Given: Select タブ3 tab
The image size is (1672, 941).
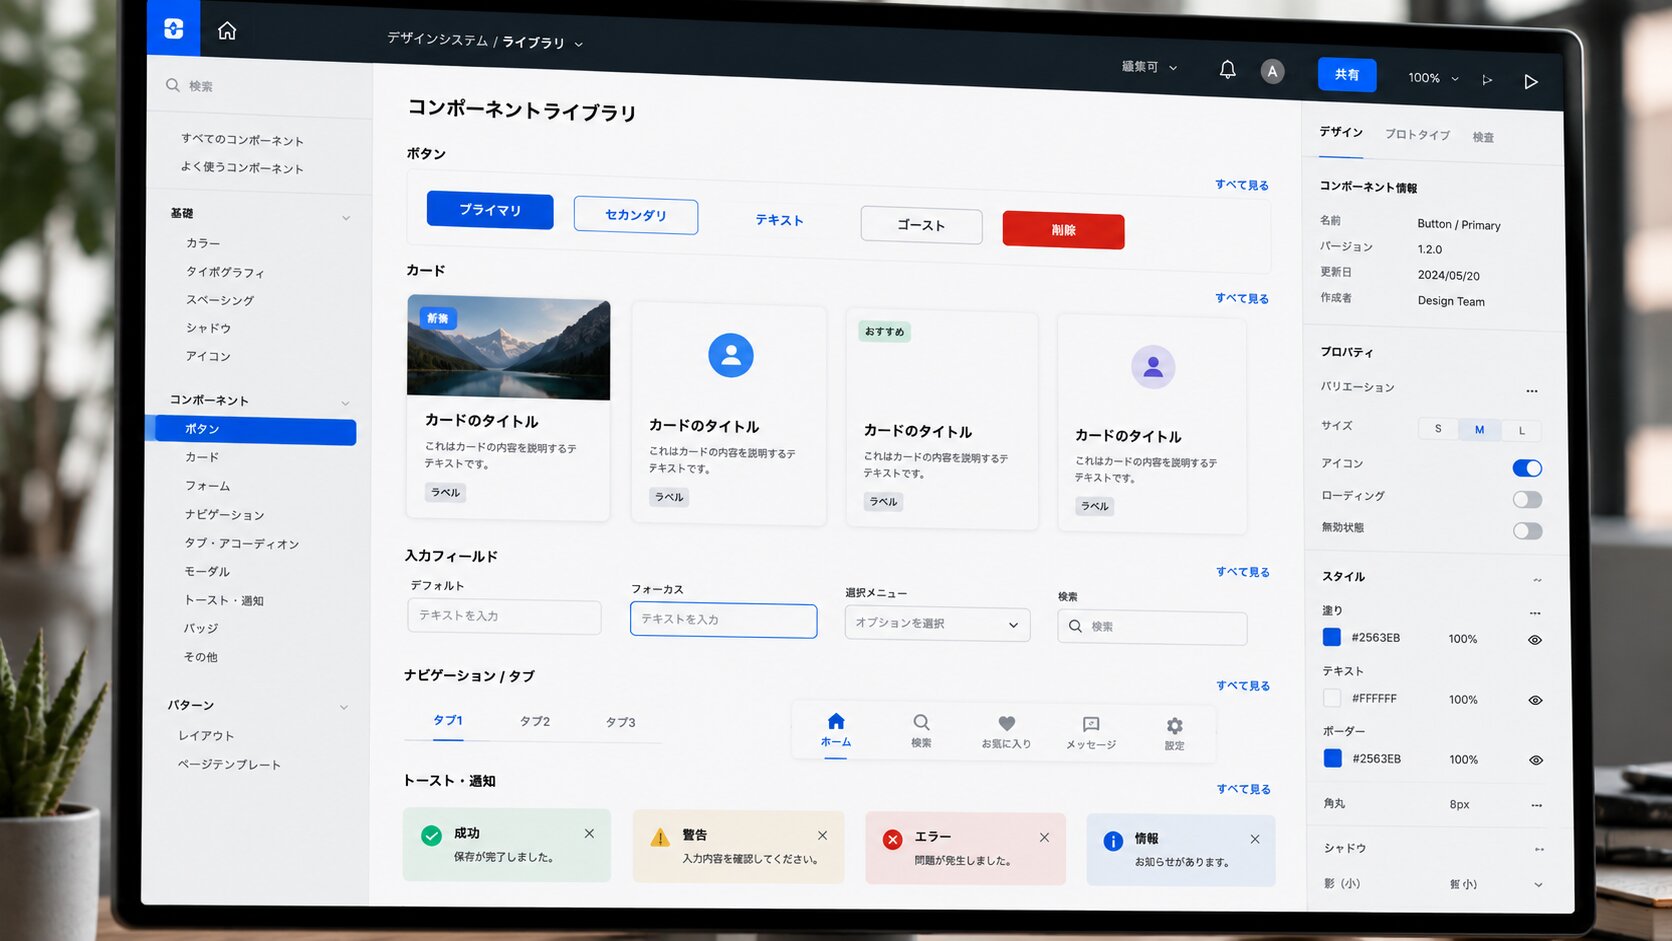Looking at the screenshot, I should pyautogui.click(x=620, y=722).
